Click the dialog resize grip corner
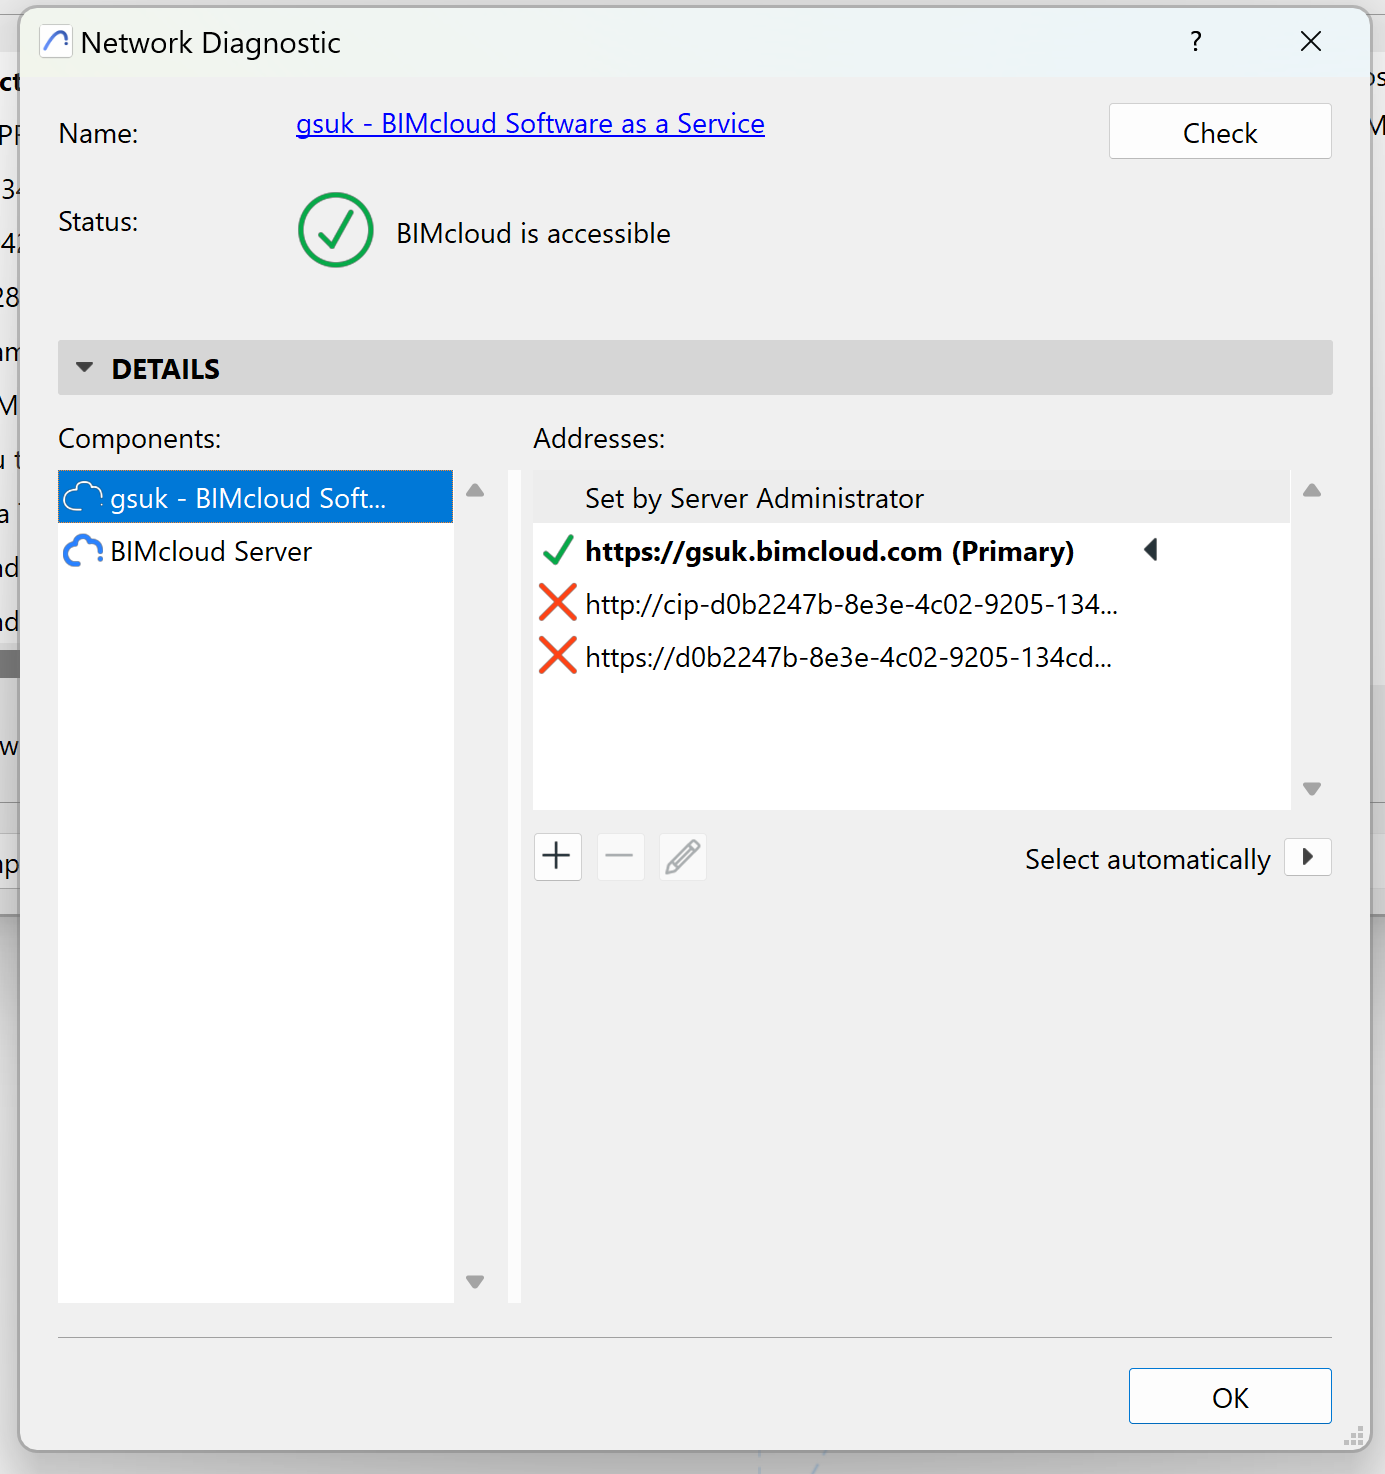 [1354, 1437]
